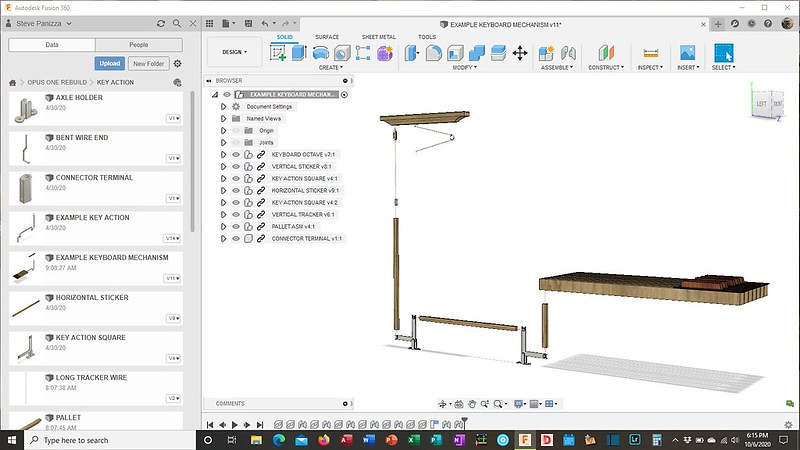Expand the VERTICAL TRACKER v6:1 tree item

click(x=224, y=215)
